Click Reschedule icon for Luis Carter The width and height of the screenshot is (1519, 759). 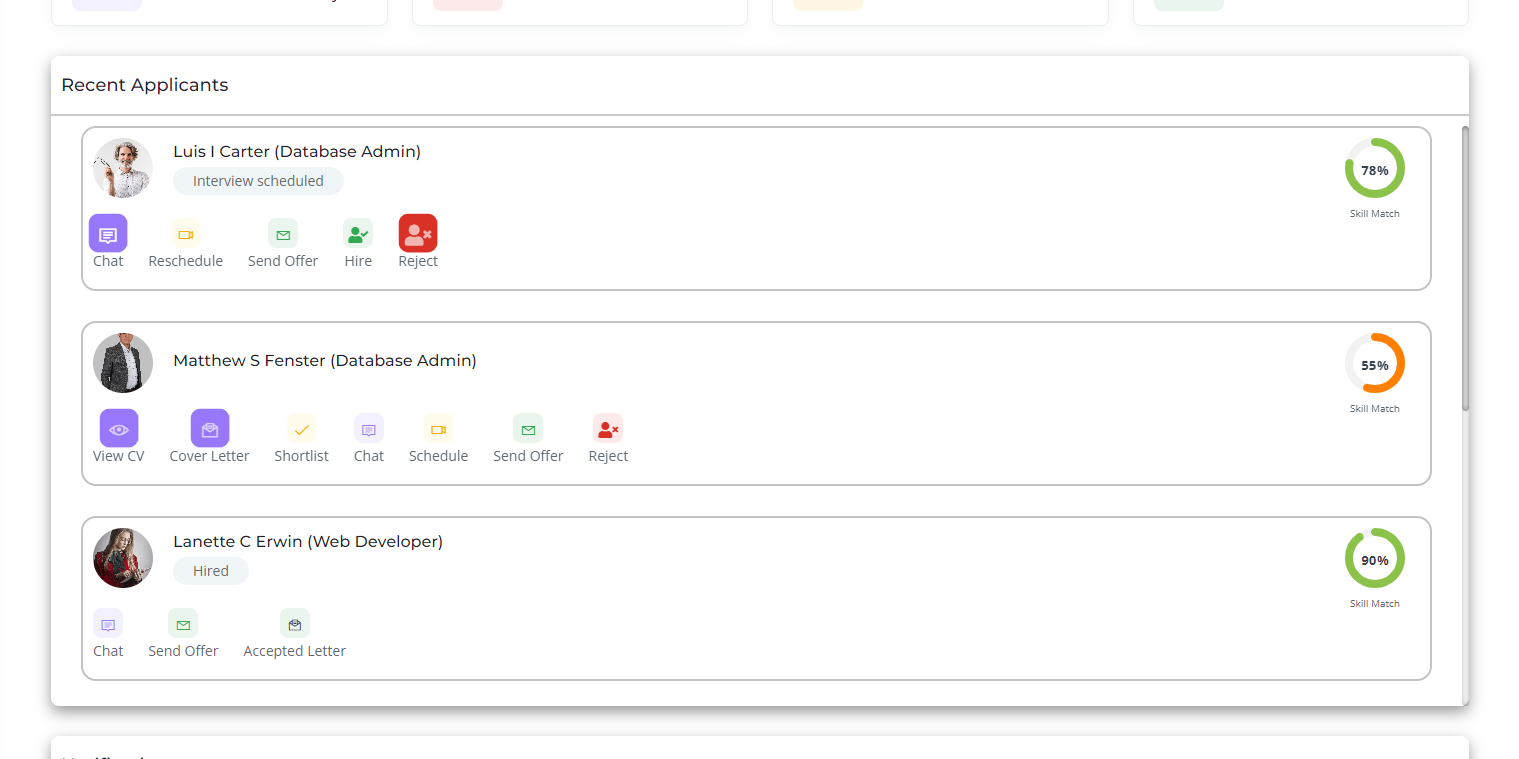coord(185,234)
